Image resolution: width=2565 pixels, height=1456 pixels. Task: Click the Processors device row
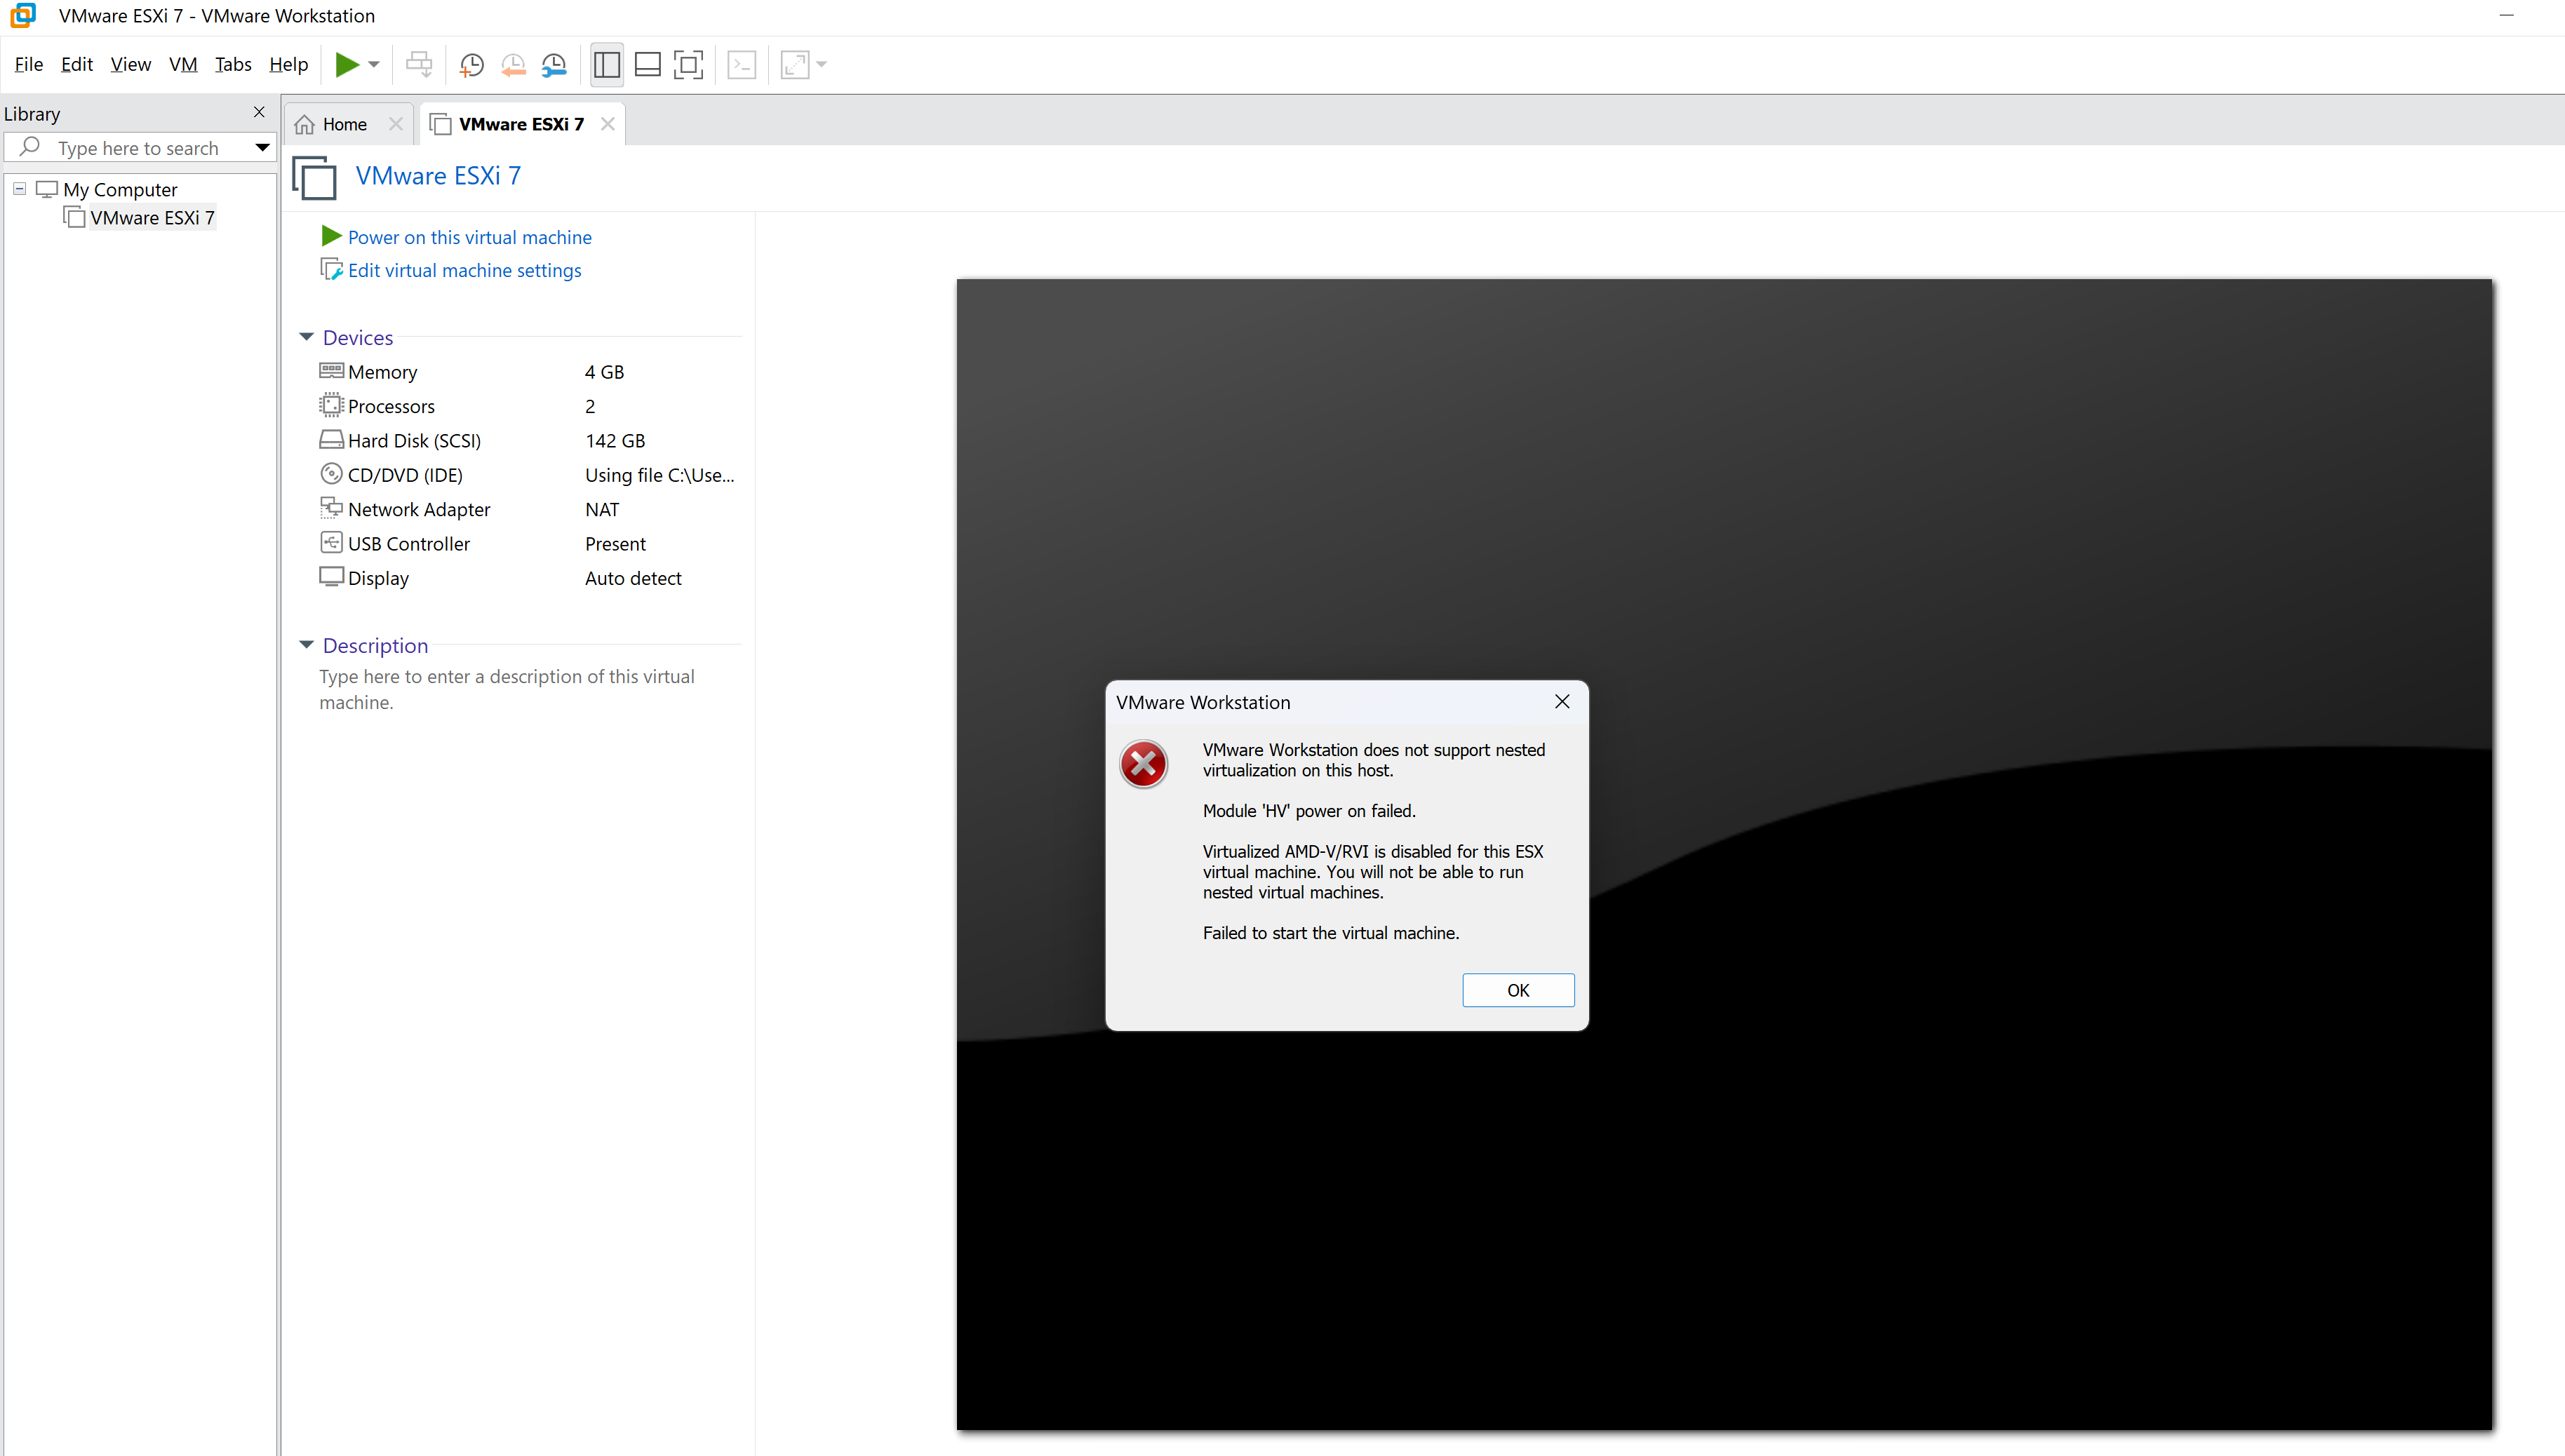coord(528,406)
